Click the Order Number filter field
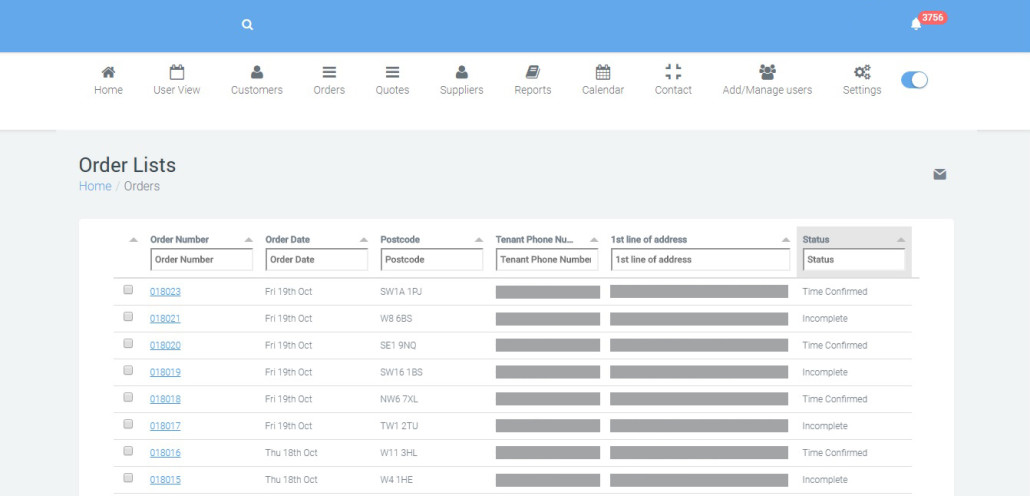Screen dimensions: 1030x496 click(202, 259)
